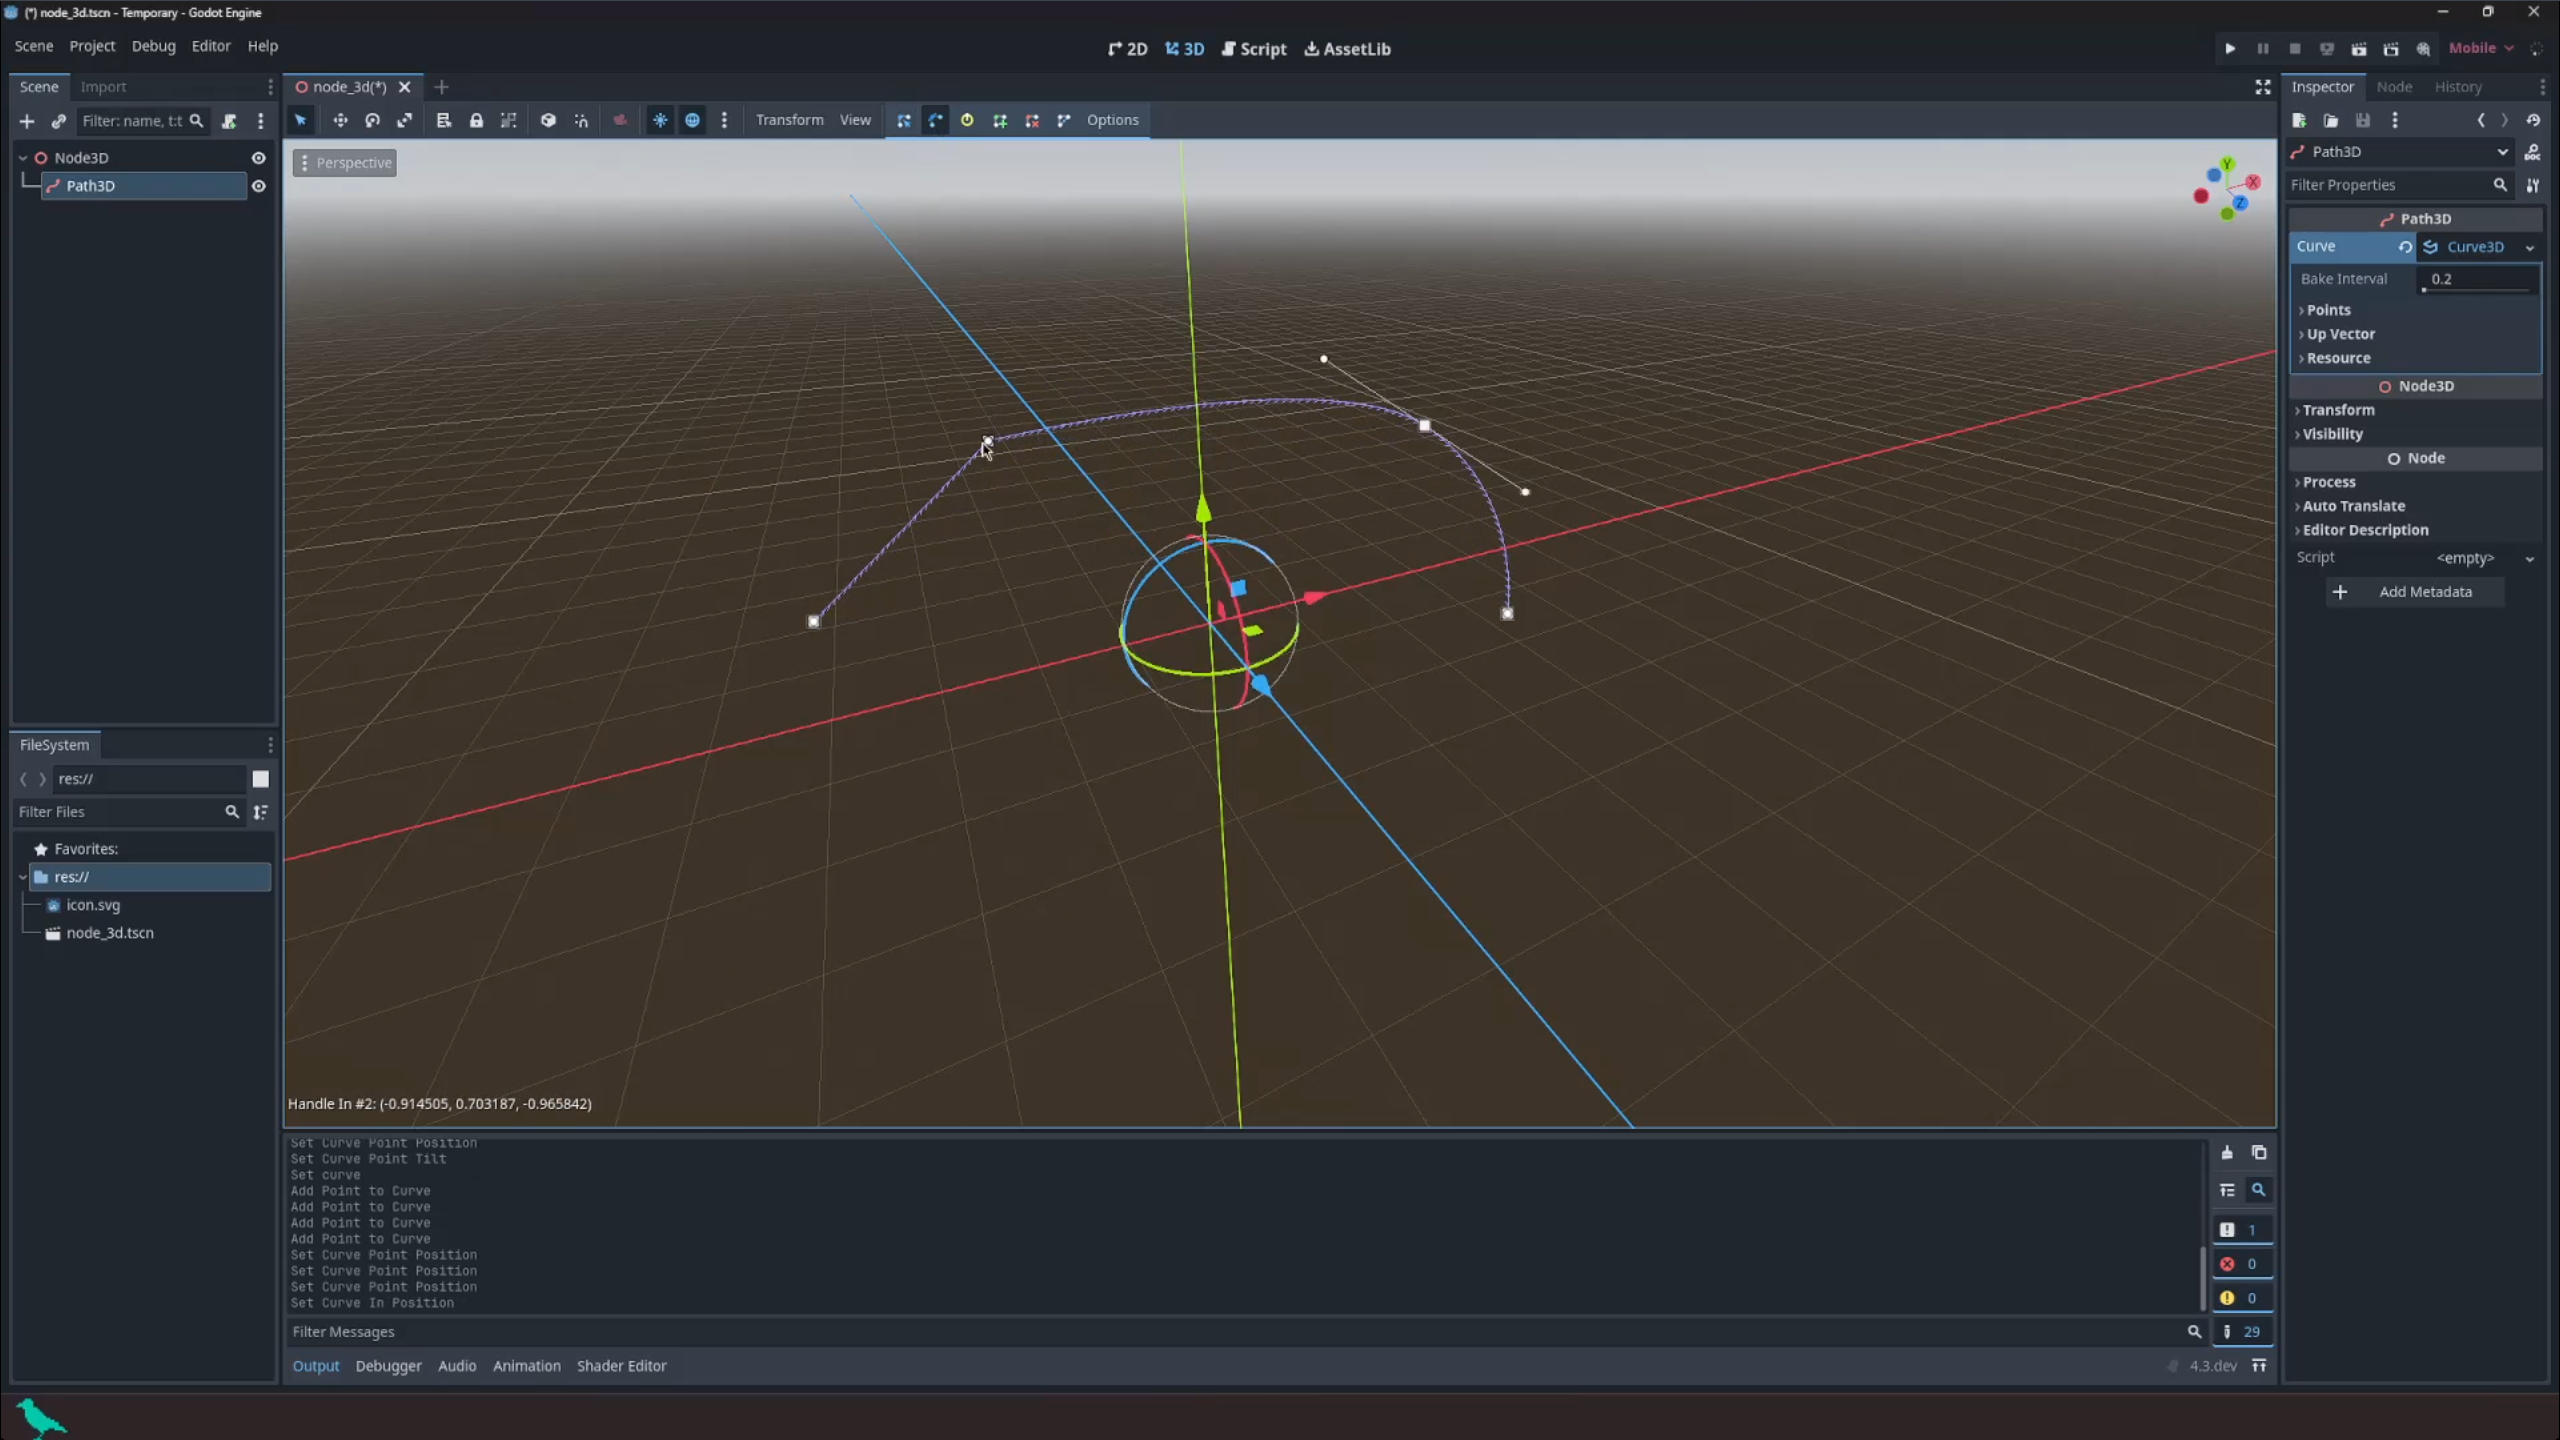The height and width of the screenshot is (1440, 2560).
Task: Instantiate a child scene via chain-link icon
Action: point(59,121)
